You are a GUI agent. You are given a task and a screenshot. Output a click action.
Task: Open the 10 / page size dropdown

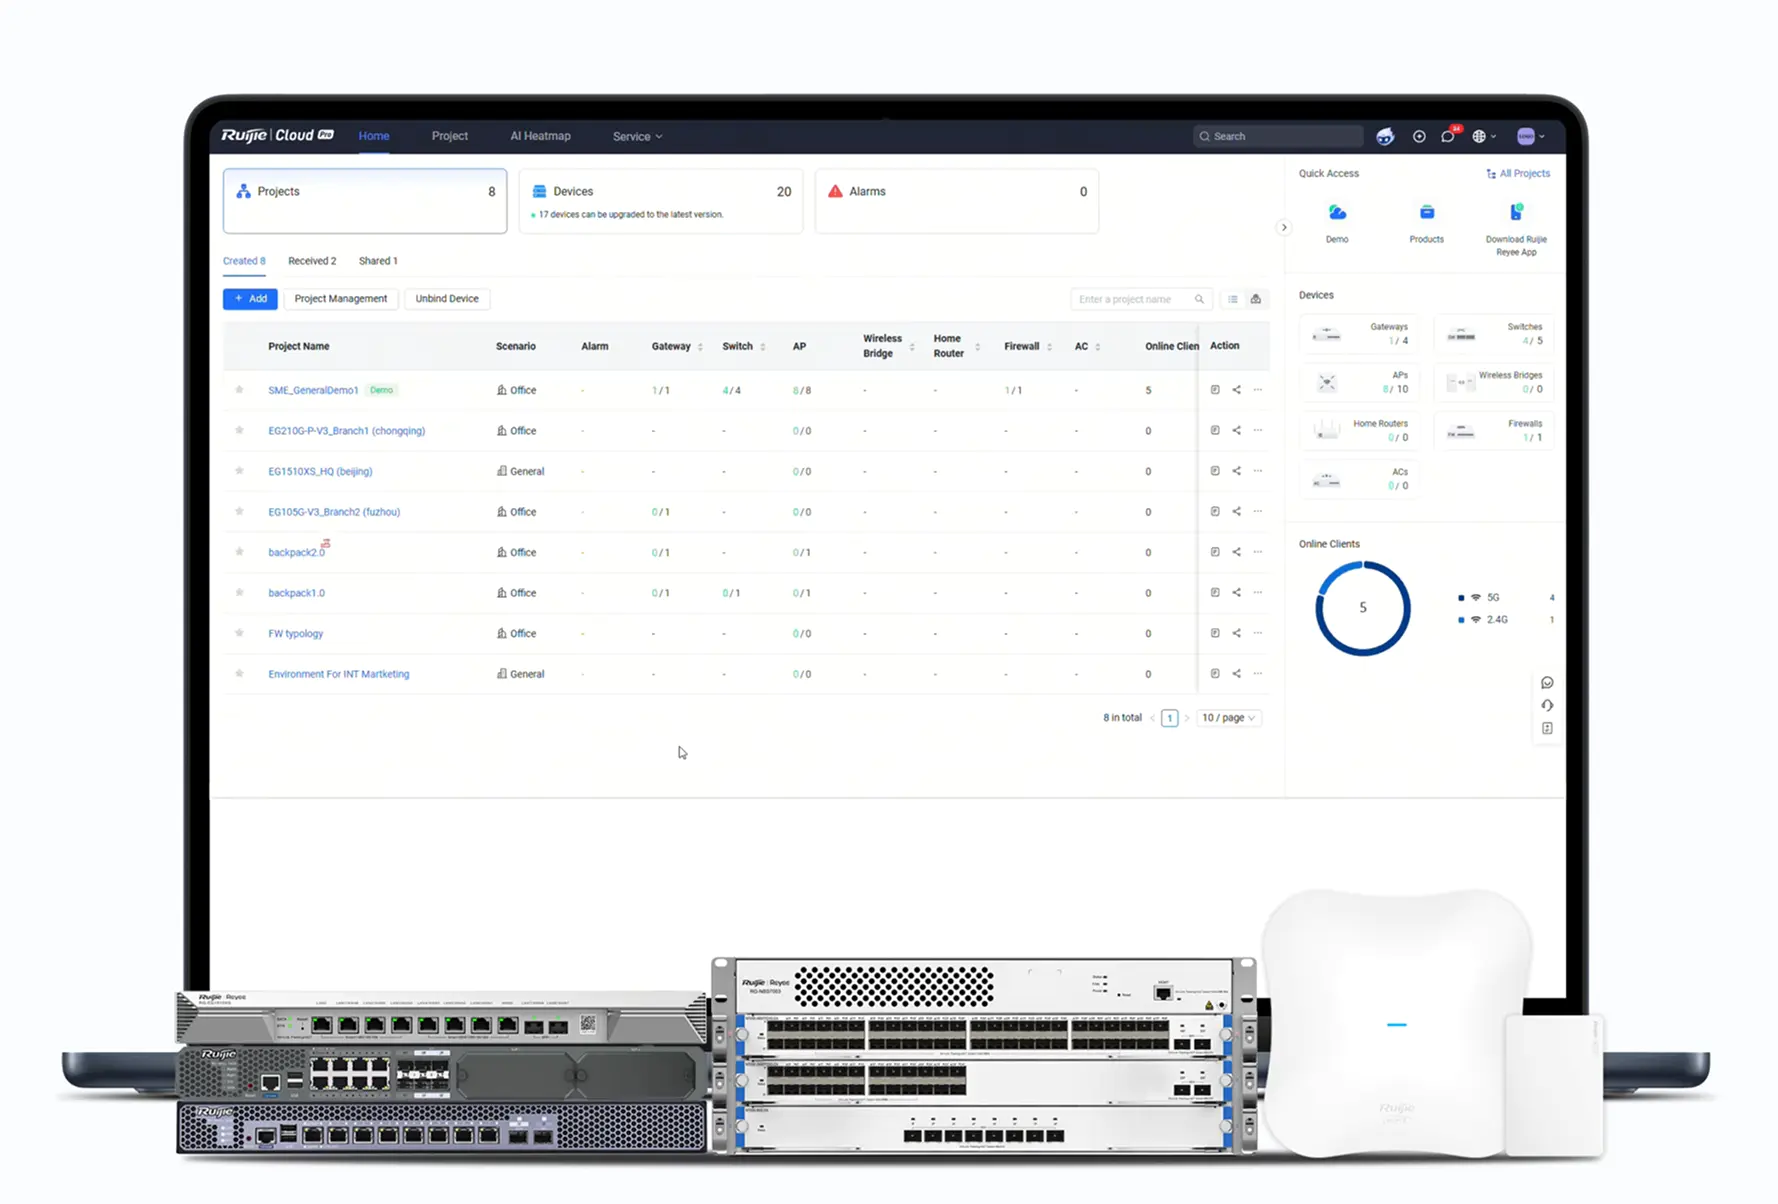[x=1228, y=718]
